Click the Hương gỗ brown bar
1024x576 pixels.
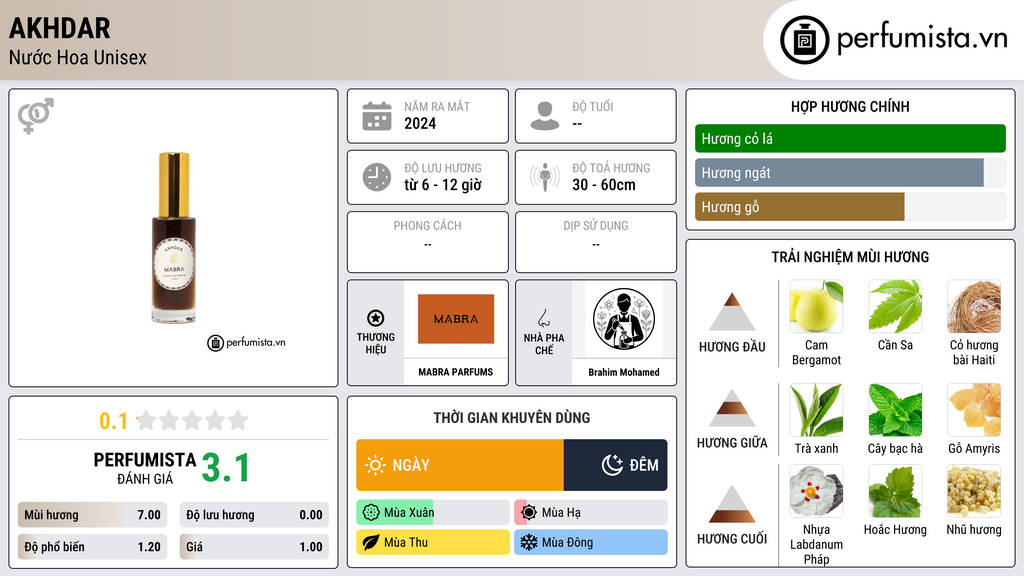click(x=799, y=207)
